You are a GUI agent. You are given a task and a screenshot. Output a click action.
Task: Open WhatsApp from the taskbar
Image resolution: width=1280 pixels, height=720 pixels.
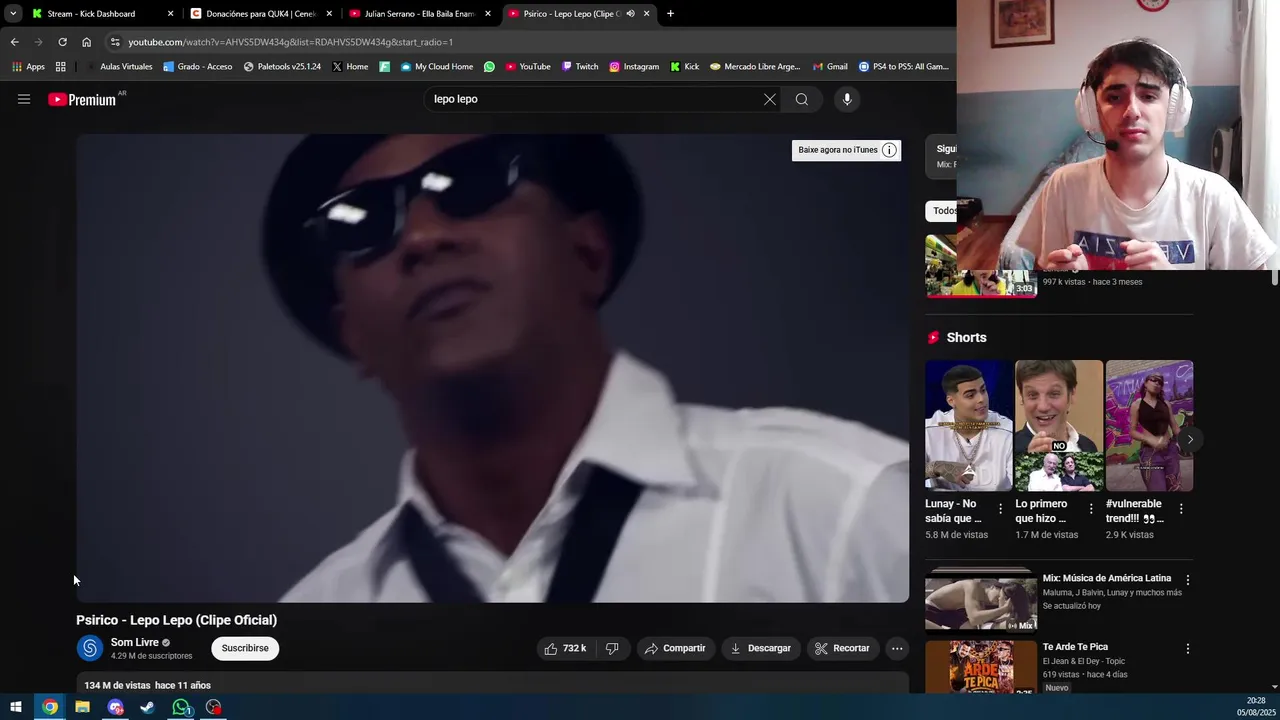tap(181, 707)
